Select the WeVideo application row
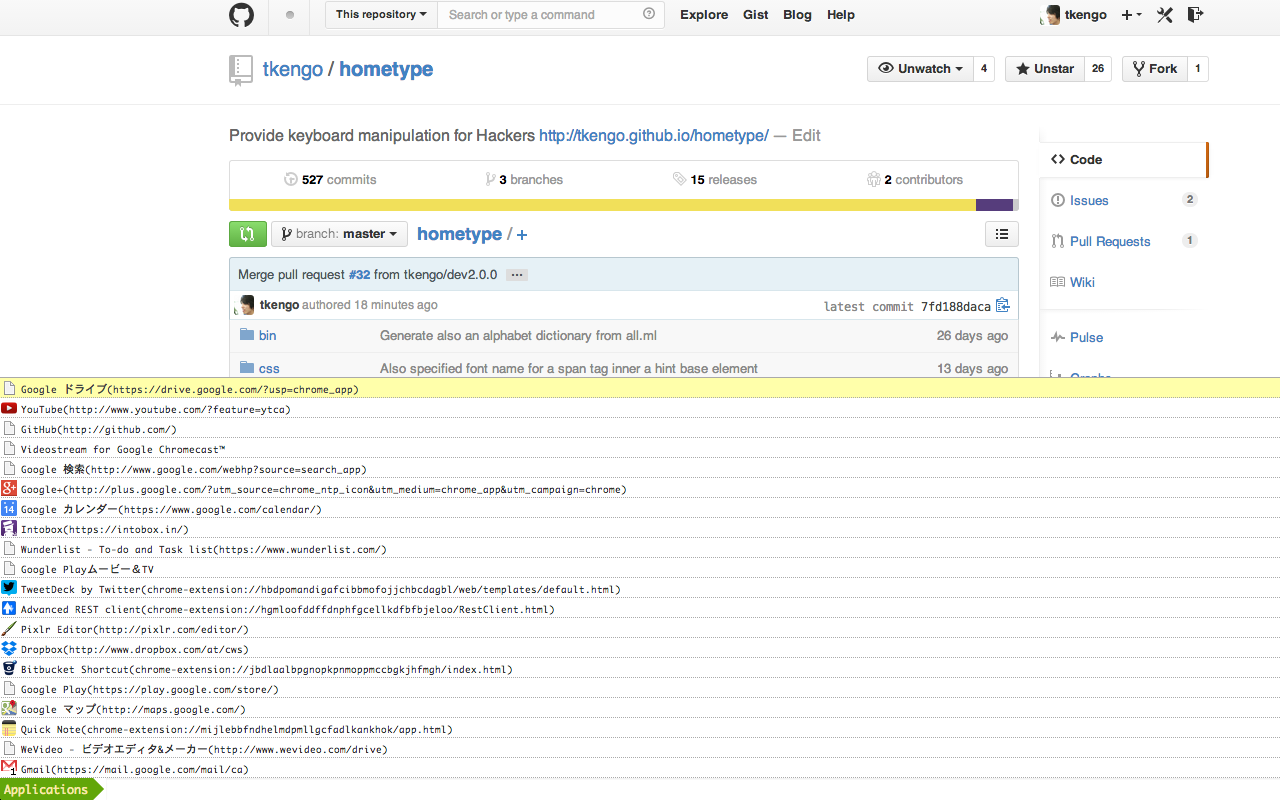Image resolution: width=1280 pixels, height=800 pixels. (640, 748)
